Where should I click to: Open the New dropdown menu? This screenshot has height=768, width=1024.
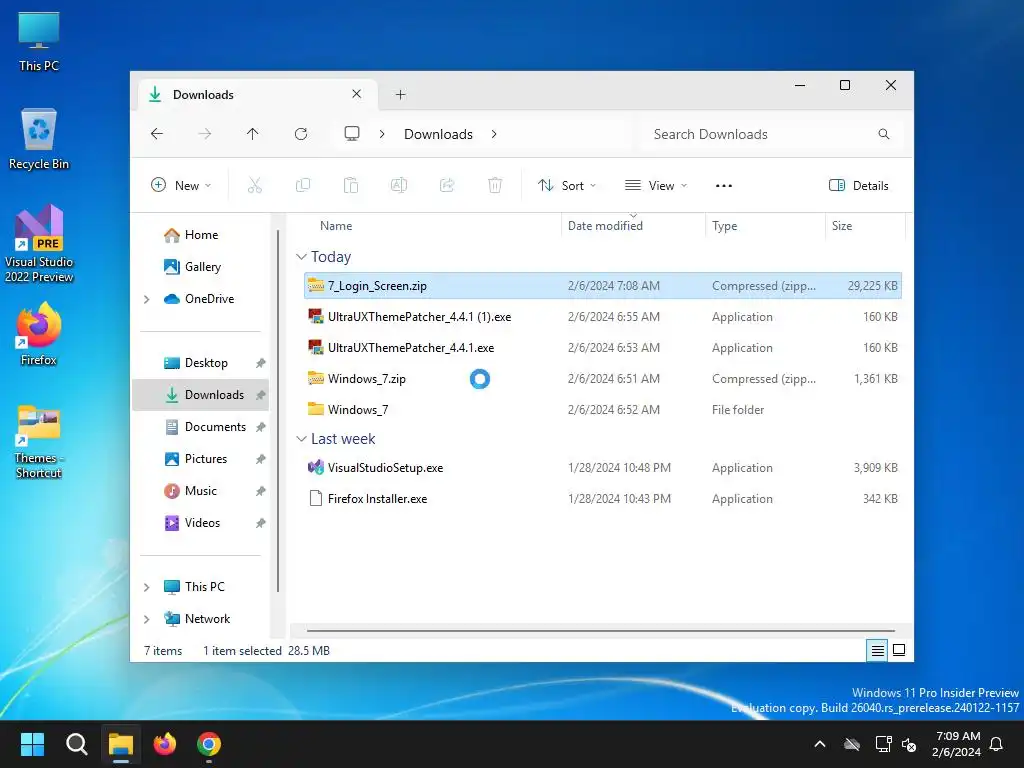181,185
